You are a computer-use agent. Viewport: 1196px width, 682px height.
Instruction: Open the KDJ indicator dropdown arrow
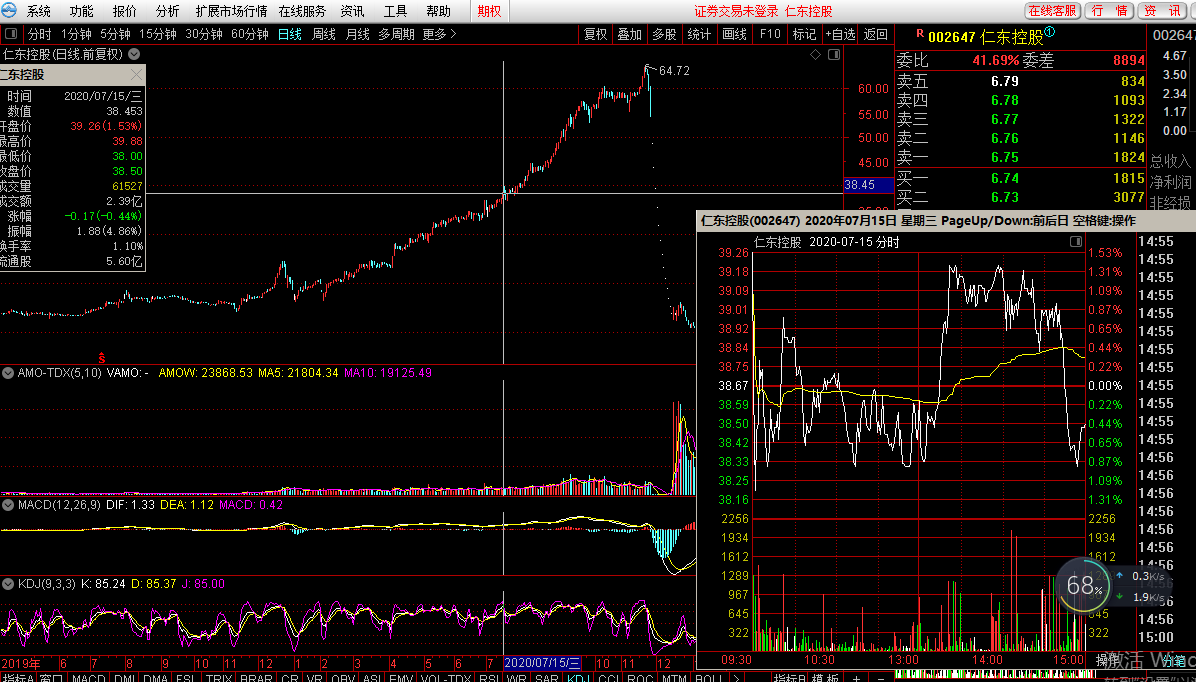8,583
